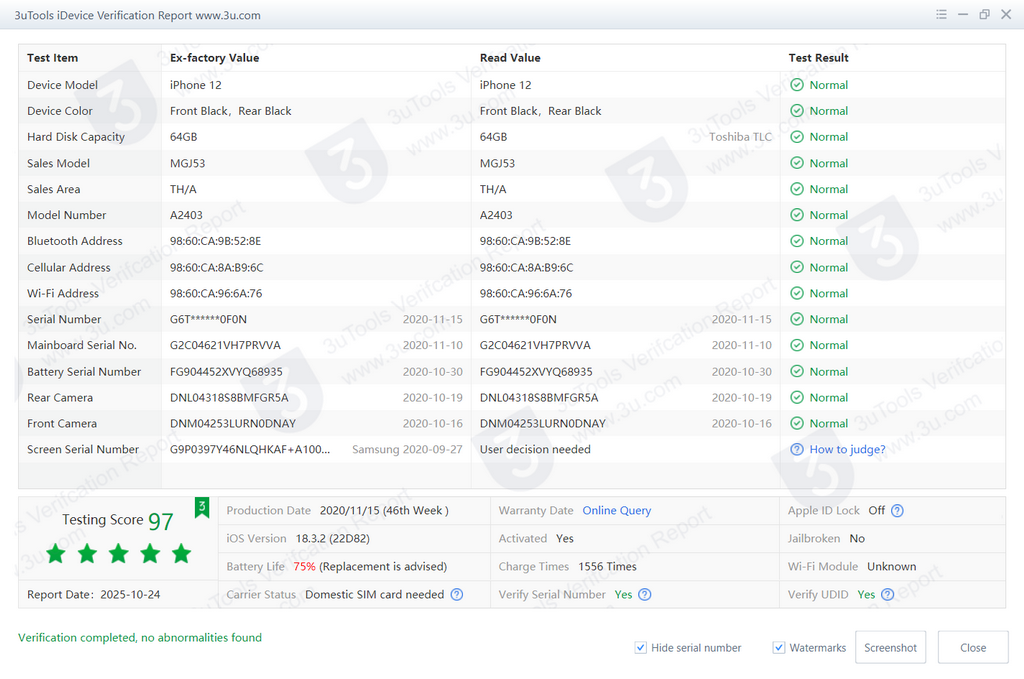This screenshot has width=1024, height=679.
Task: Click the Carrier Status help icon
Action: point(457,594)
